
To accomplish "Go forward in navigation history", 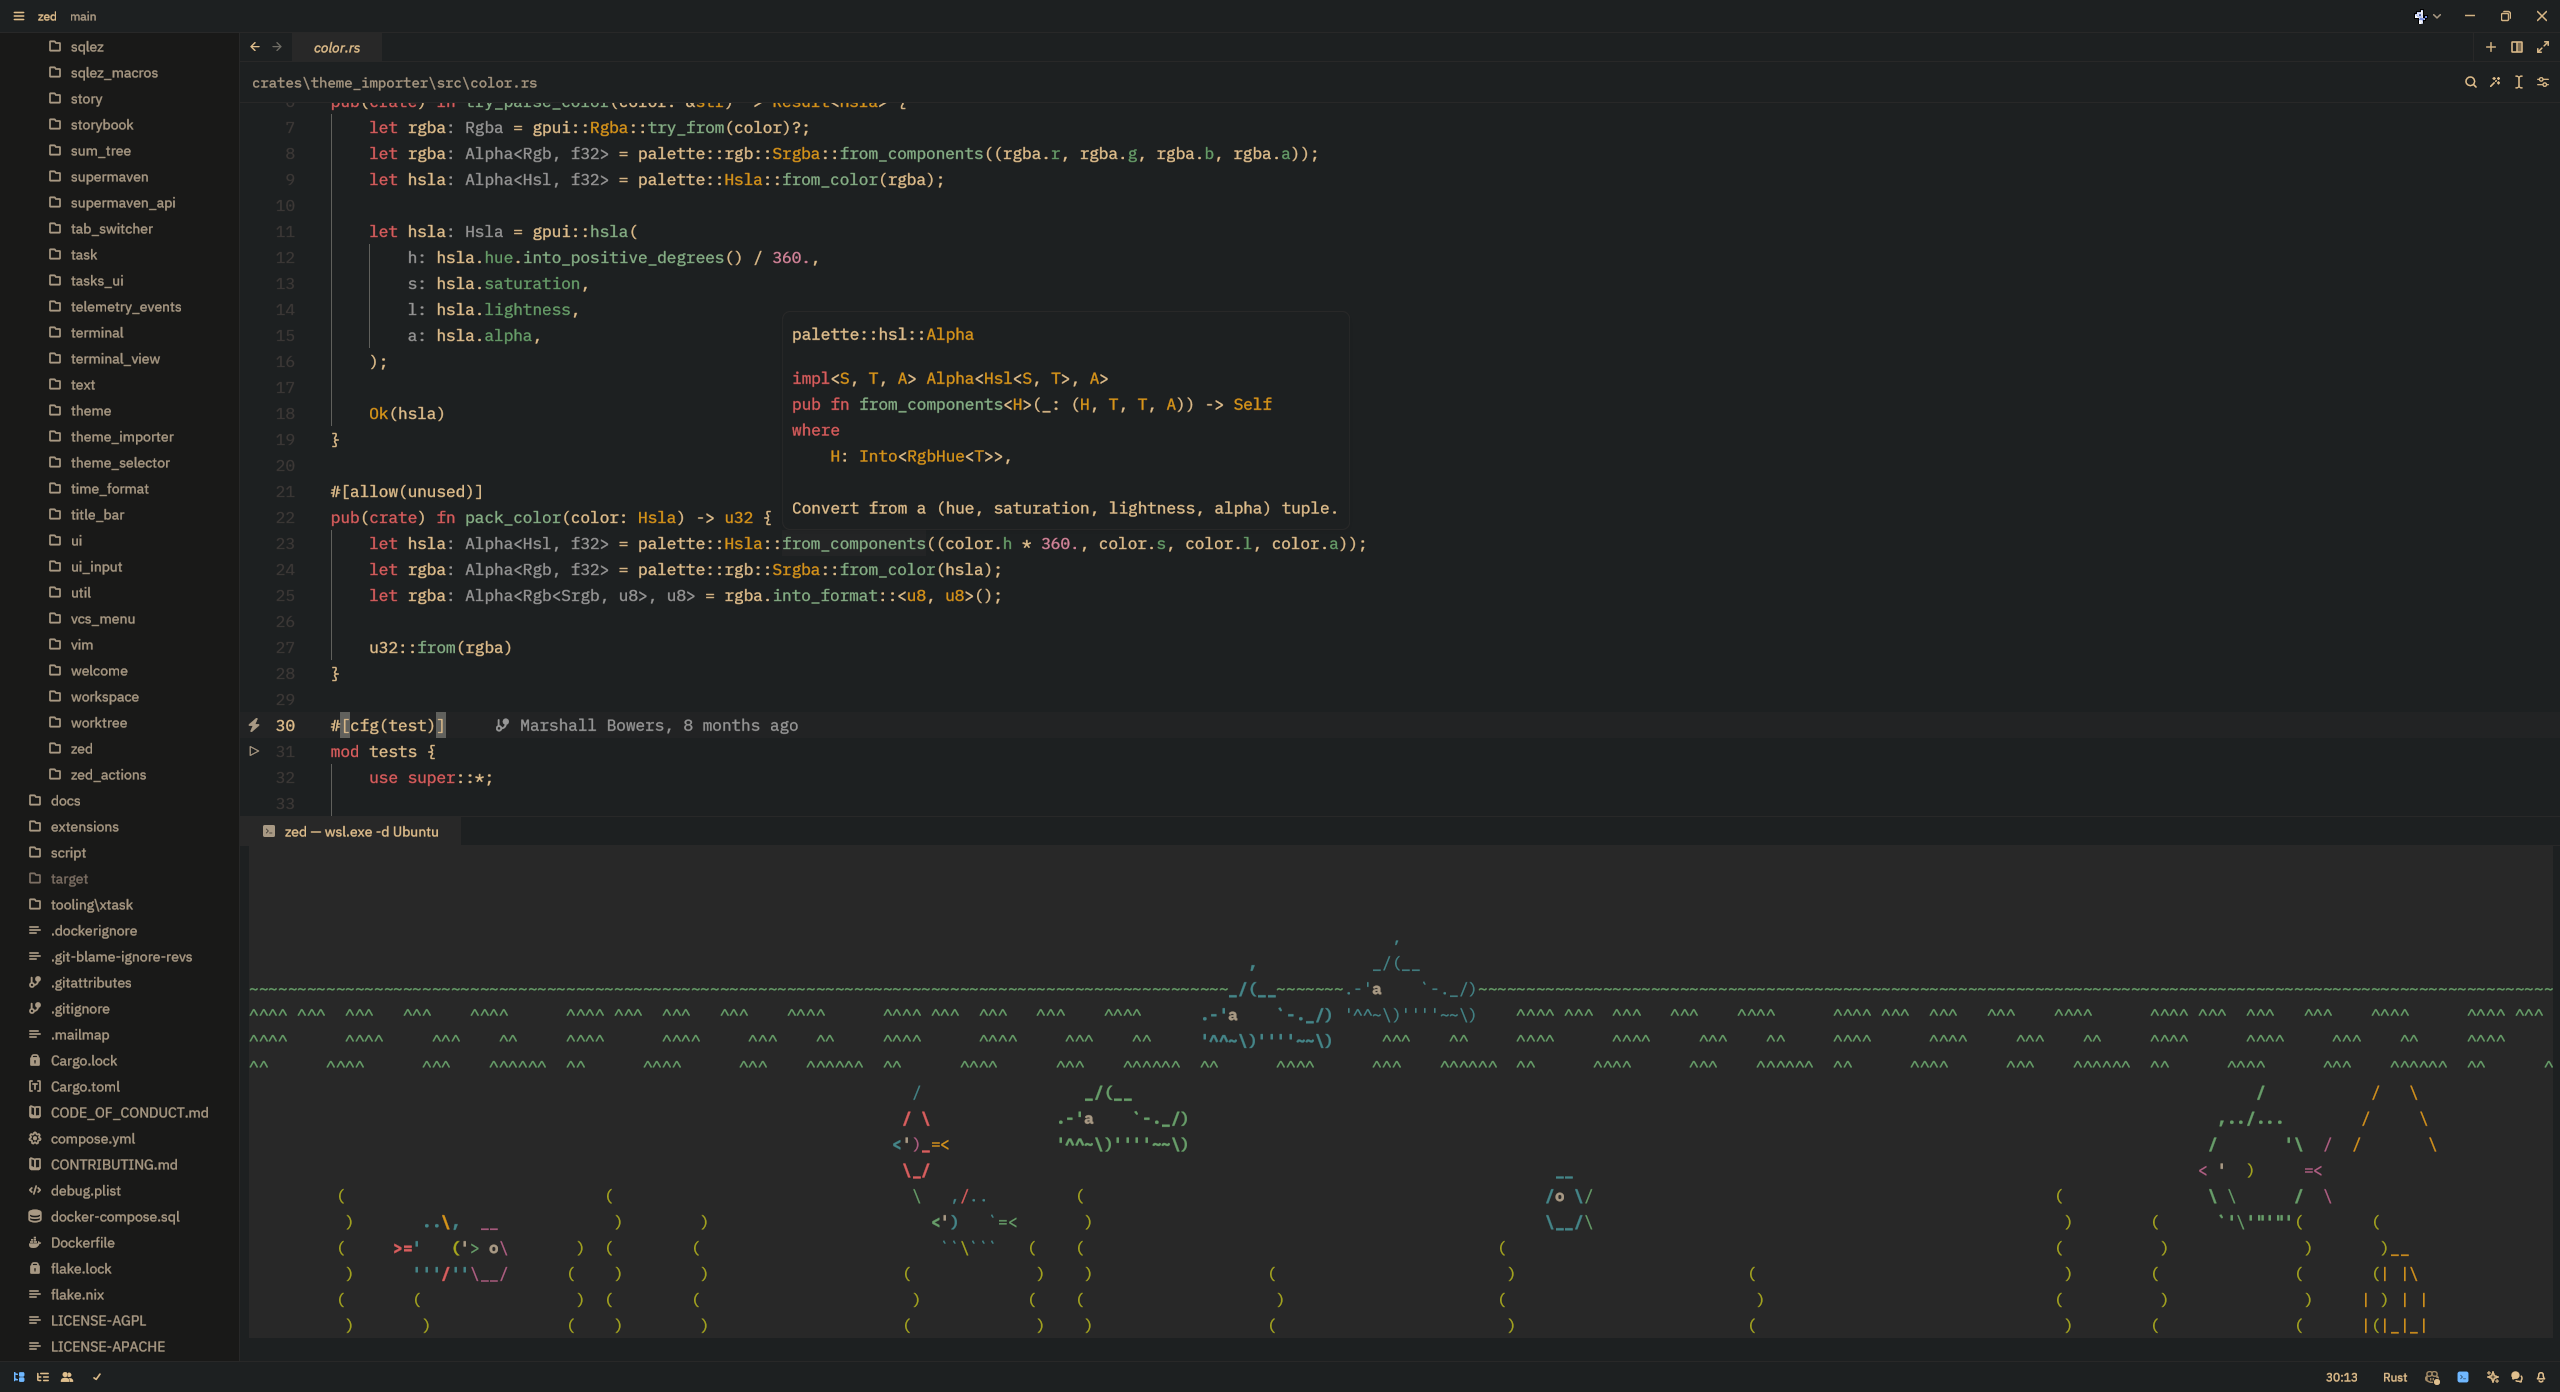I will 277,47.
